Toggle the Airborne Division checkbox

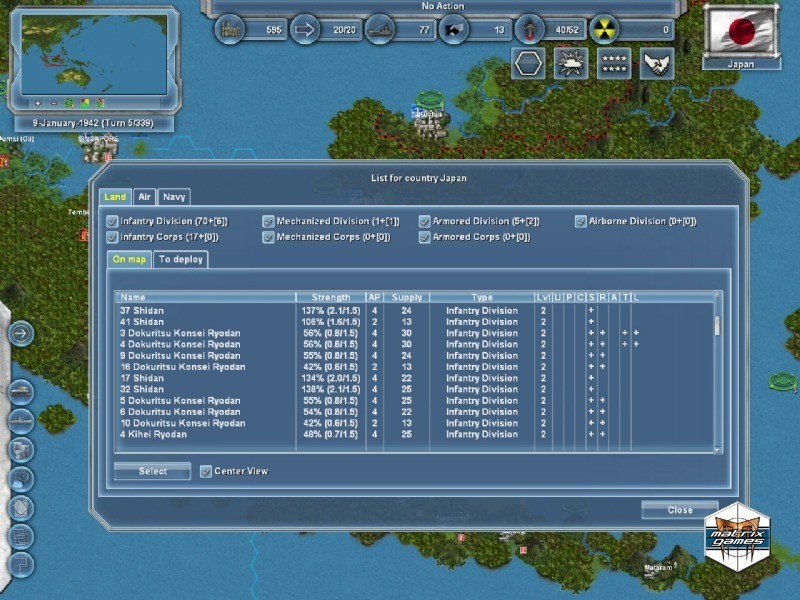pos(581,221)
